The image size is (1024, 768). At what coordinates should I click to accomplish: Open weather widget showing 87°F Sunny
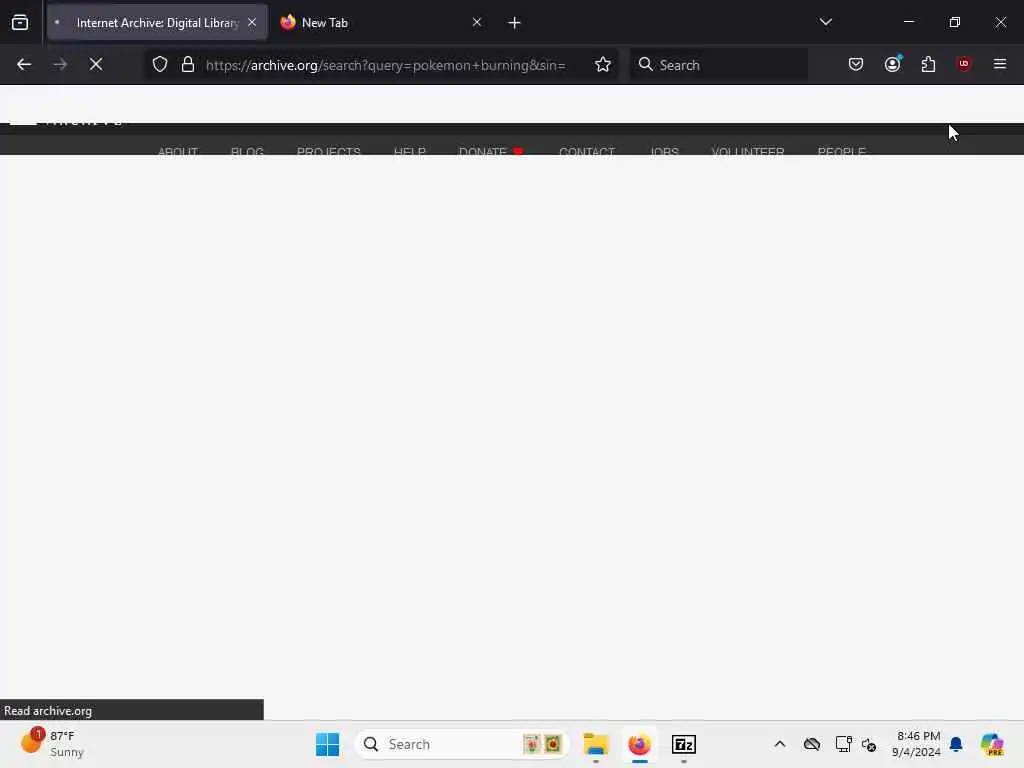tap(52, 744)
